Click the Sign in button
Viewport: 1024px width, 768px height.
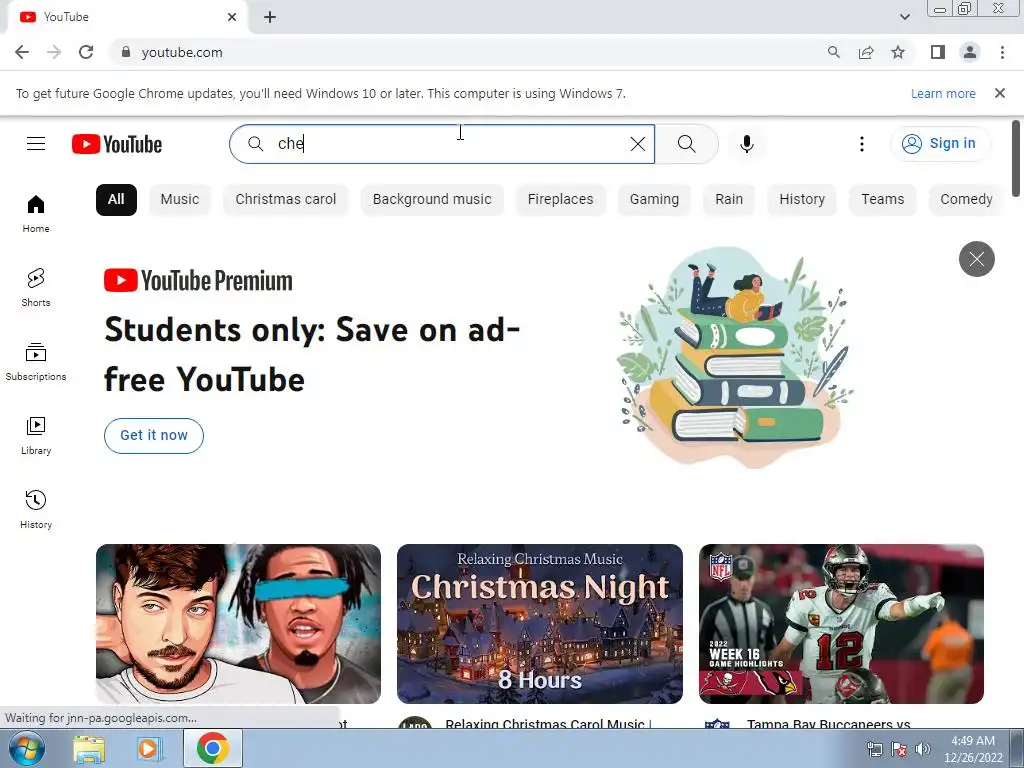939,144
